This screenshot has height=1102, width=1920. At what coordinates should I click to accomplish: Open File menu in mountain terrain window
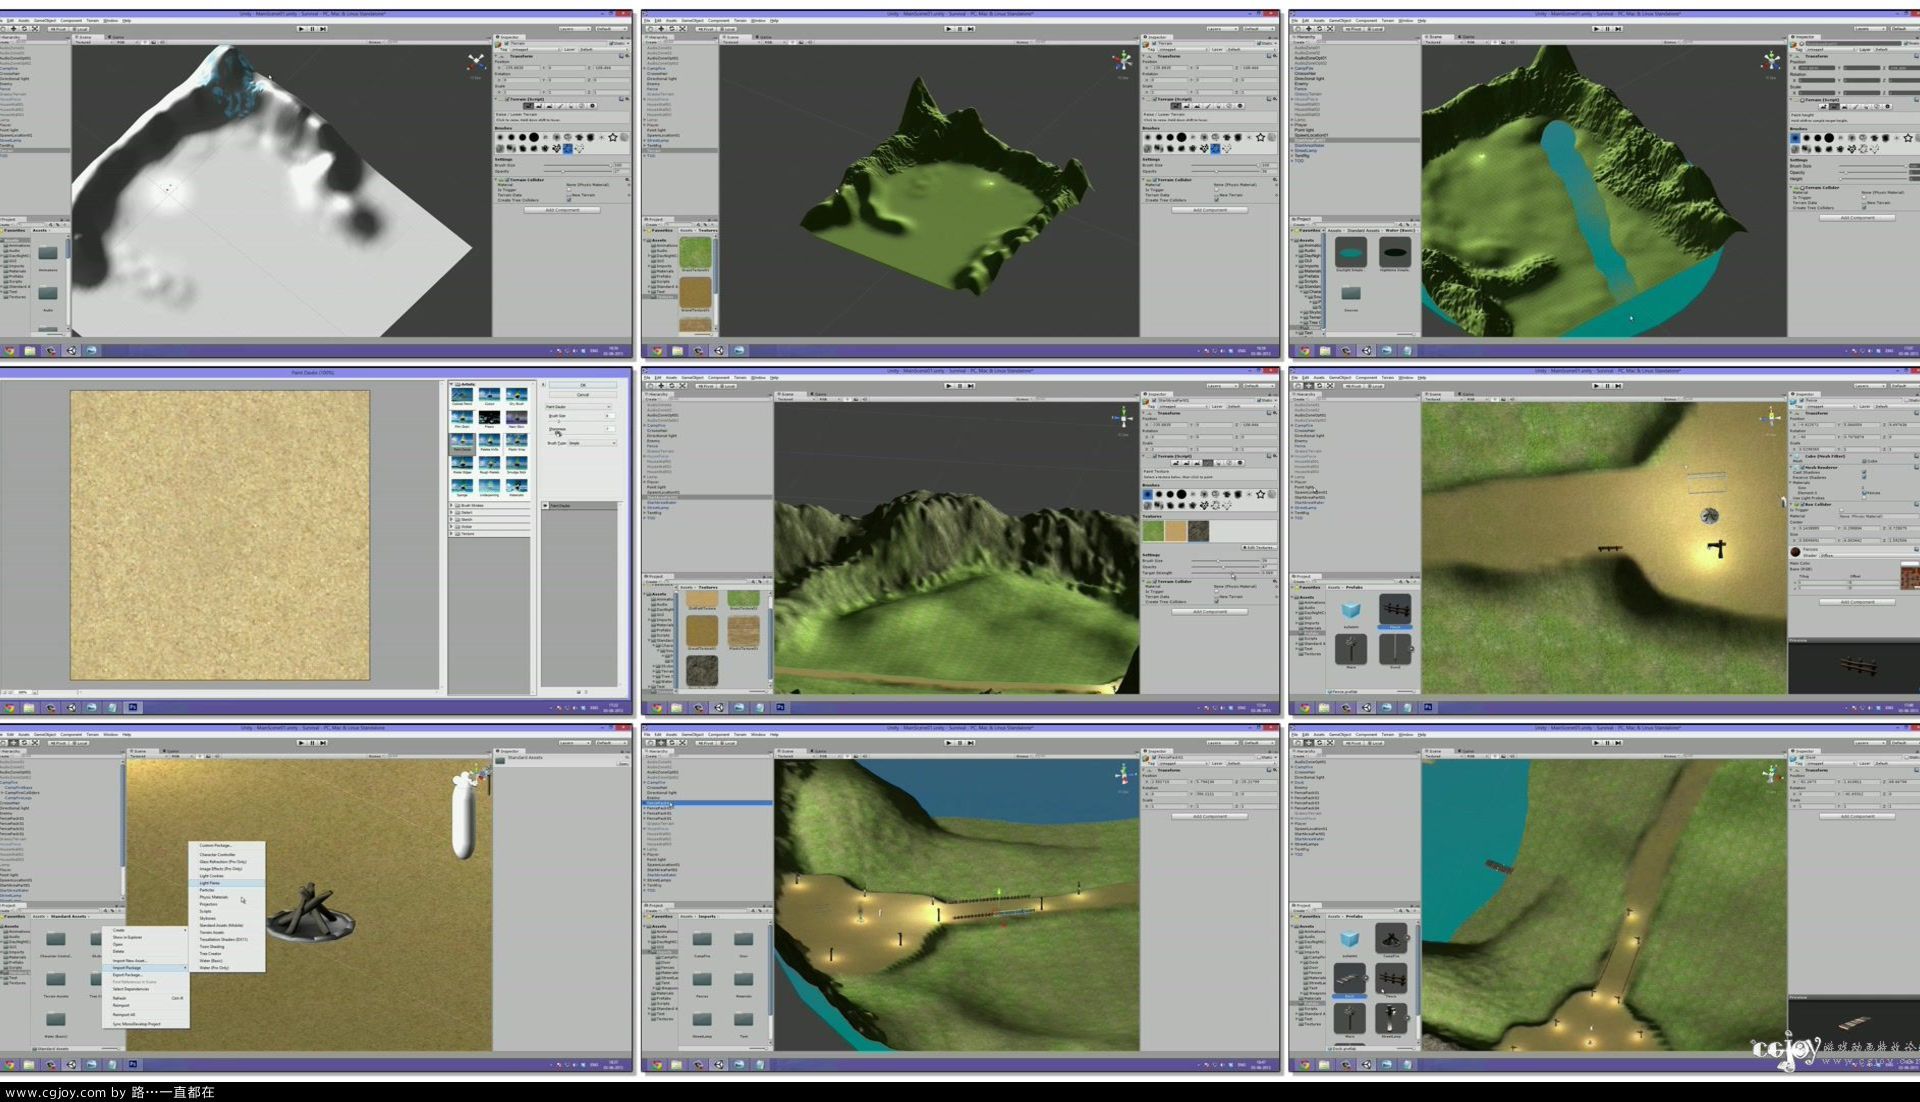648,377
